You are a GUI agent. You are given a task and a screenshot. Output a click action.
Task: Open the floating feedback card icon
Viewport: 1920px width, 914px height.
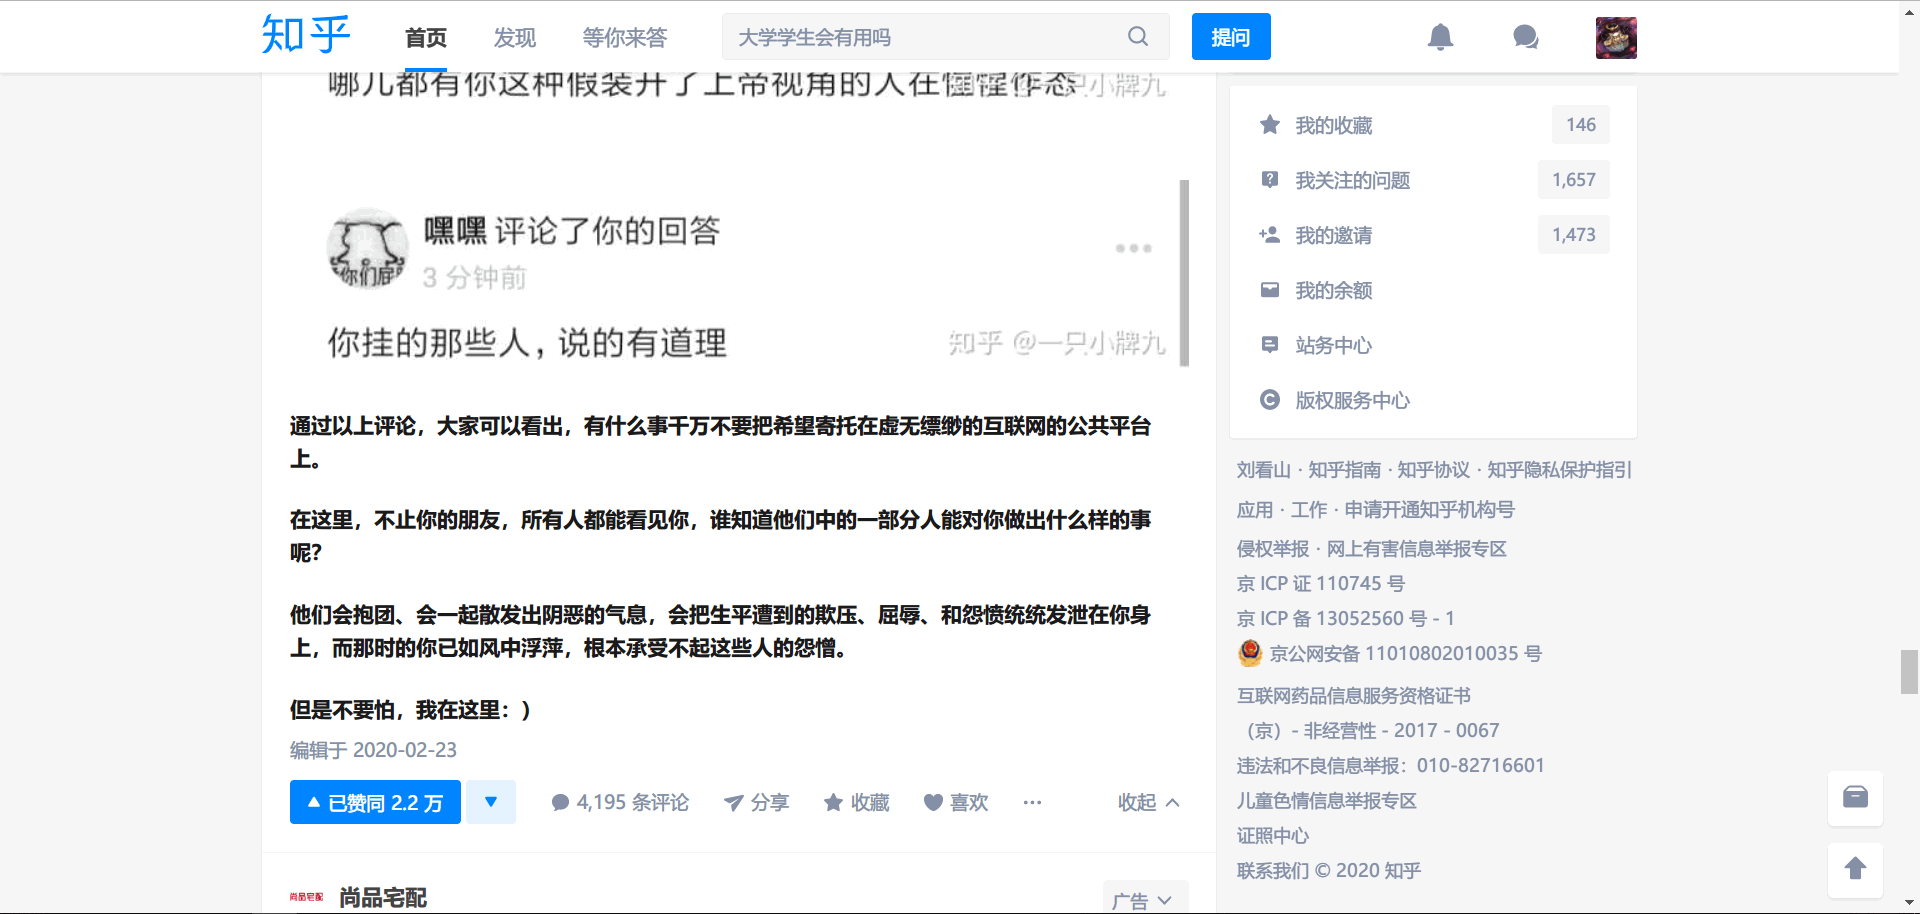pyautogui.click(x=1855, y=797)
